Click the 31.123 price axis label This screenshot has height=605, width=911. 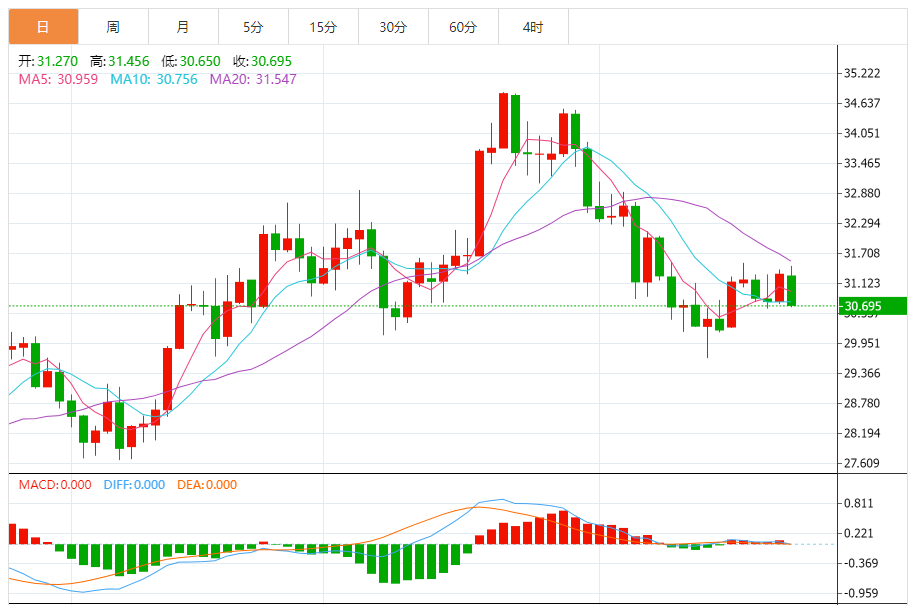pyautogui.click(x=862, y=284)
